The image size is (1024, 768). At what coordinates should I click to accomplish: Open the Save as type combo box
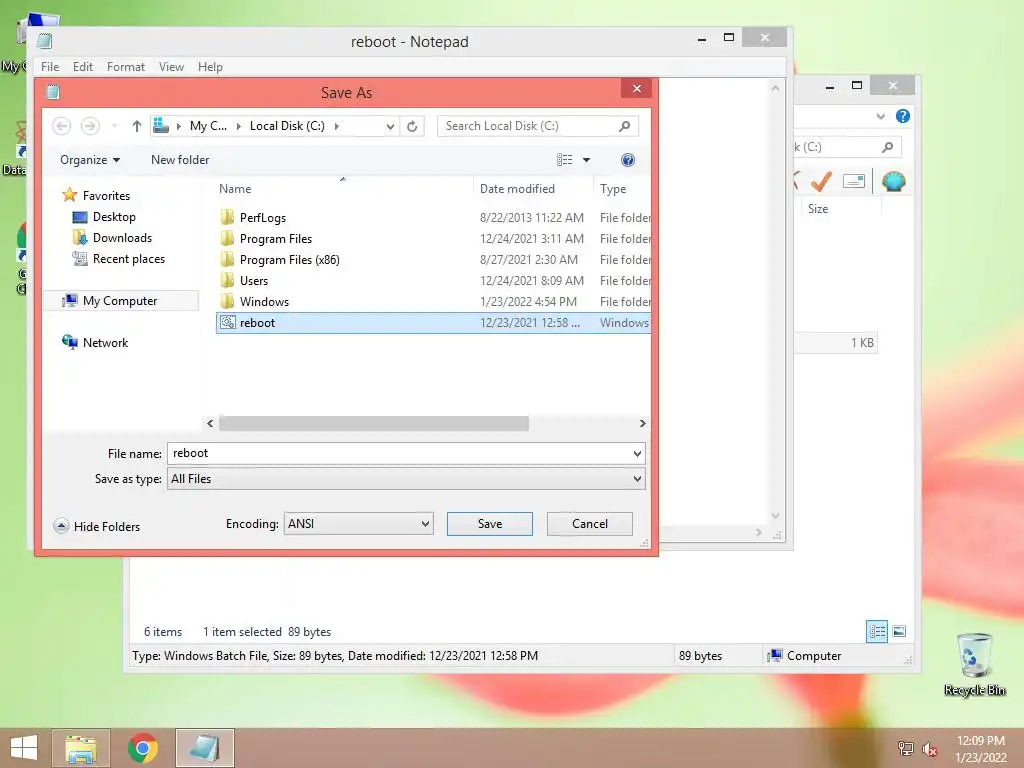(406, 479)
